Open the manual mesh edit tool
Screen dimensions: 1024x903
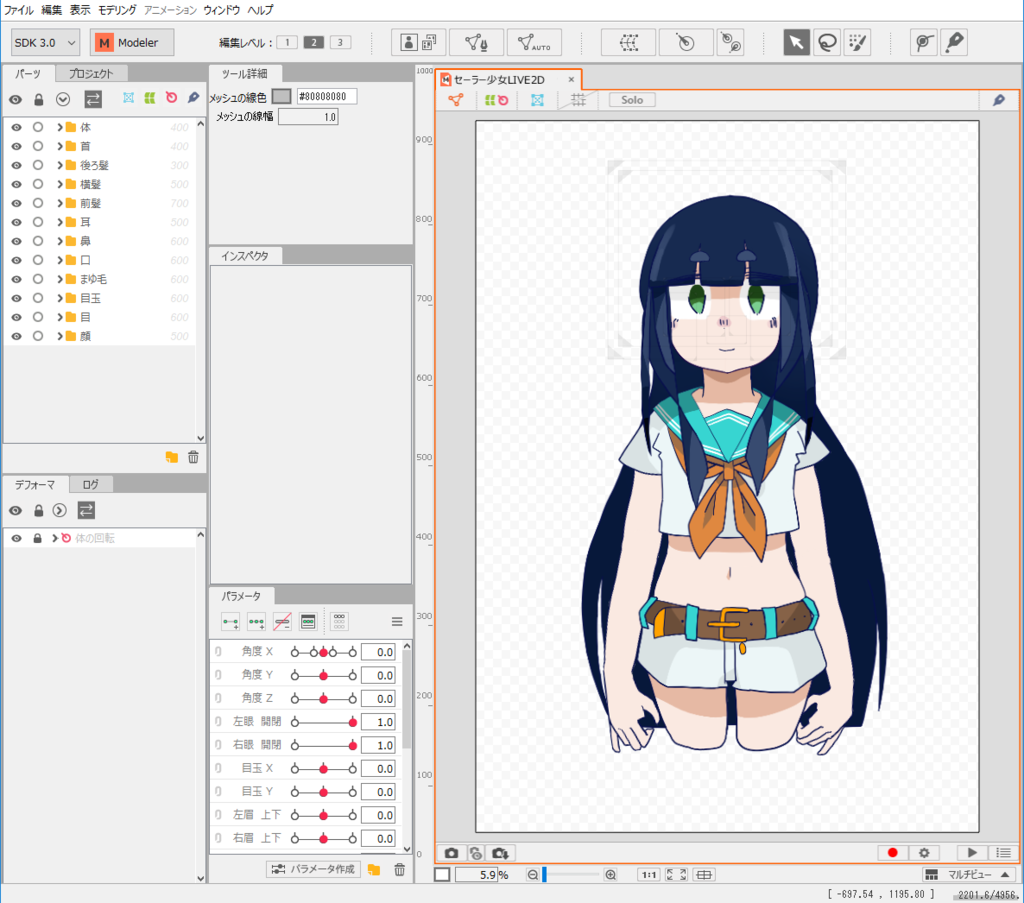coord(477,42)
